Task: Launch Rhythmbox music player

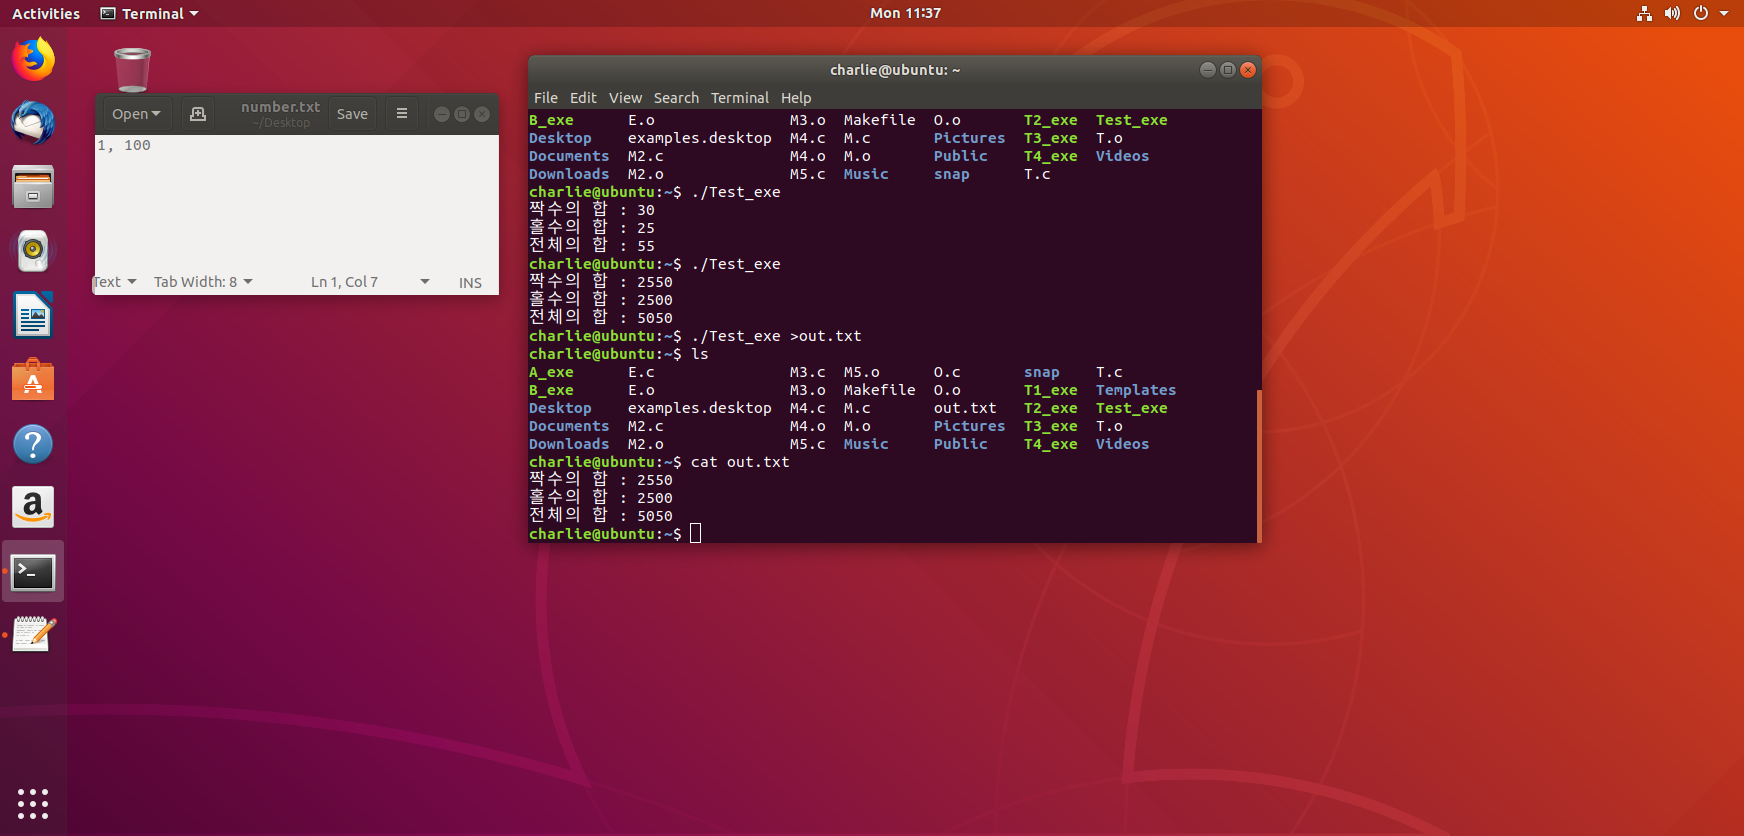Action: pyautogui.click(x=33, y=251)
